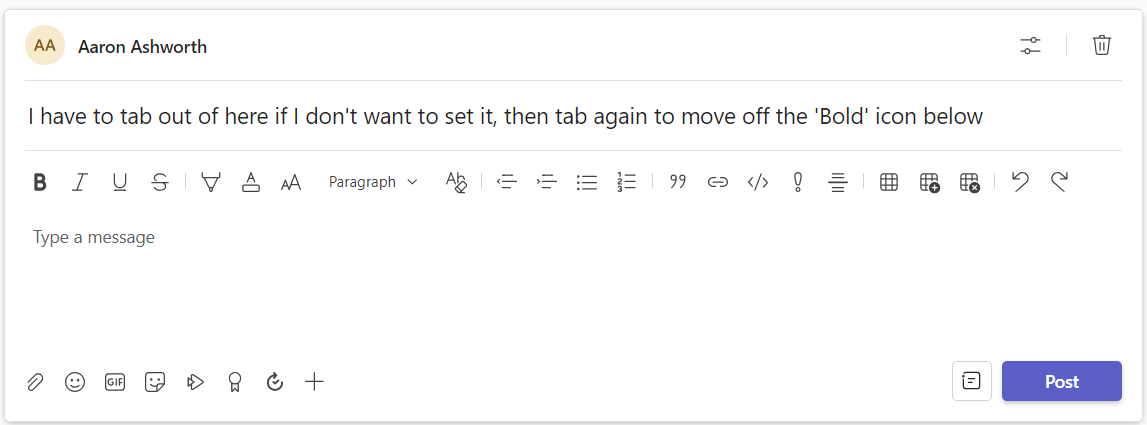Expand the Paragraph style dropdown
This screenshot has height=425, width=1147.
tap(373, 182)
